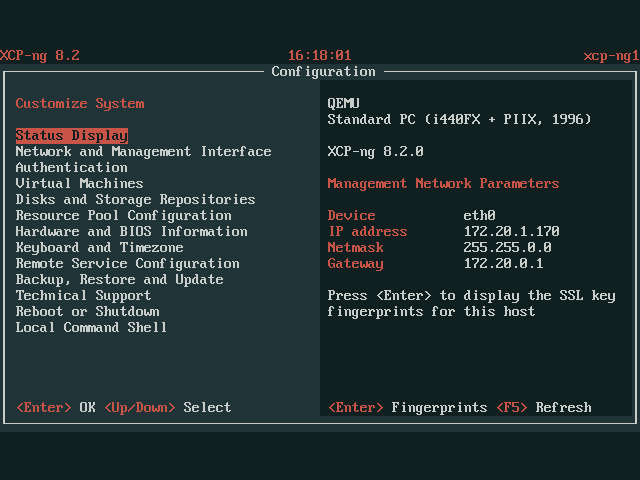
Task: Open the Virtual Machines entry
Action: (79, 183)
